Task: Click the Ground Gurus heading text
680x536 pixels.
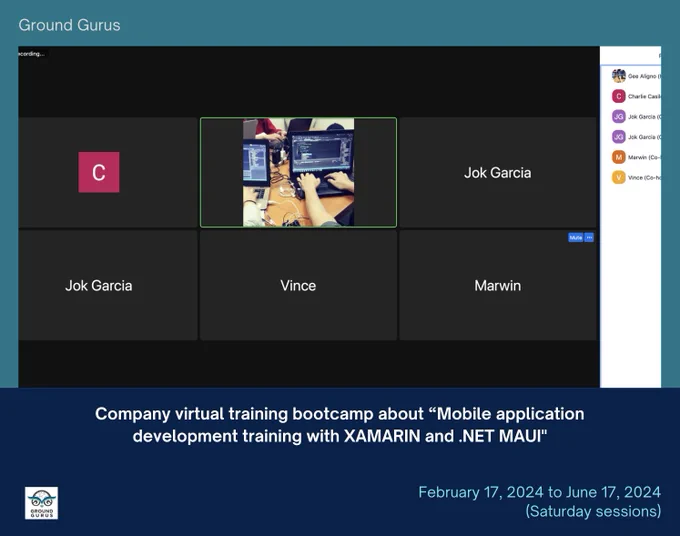Action: [69, 25]
